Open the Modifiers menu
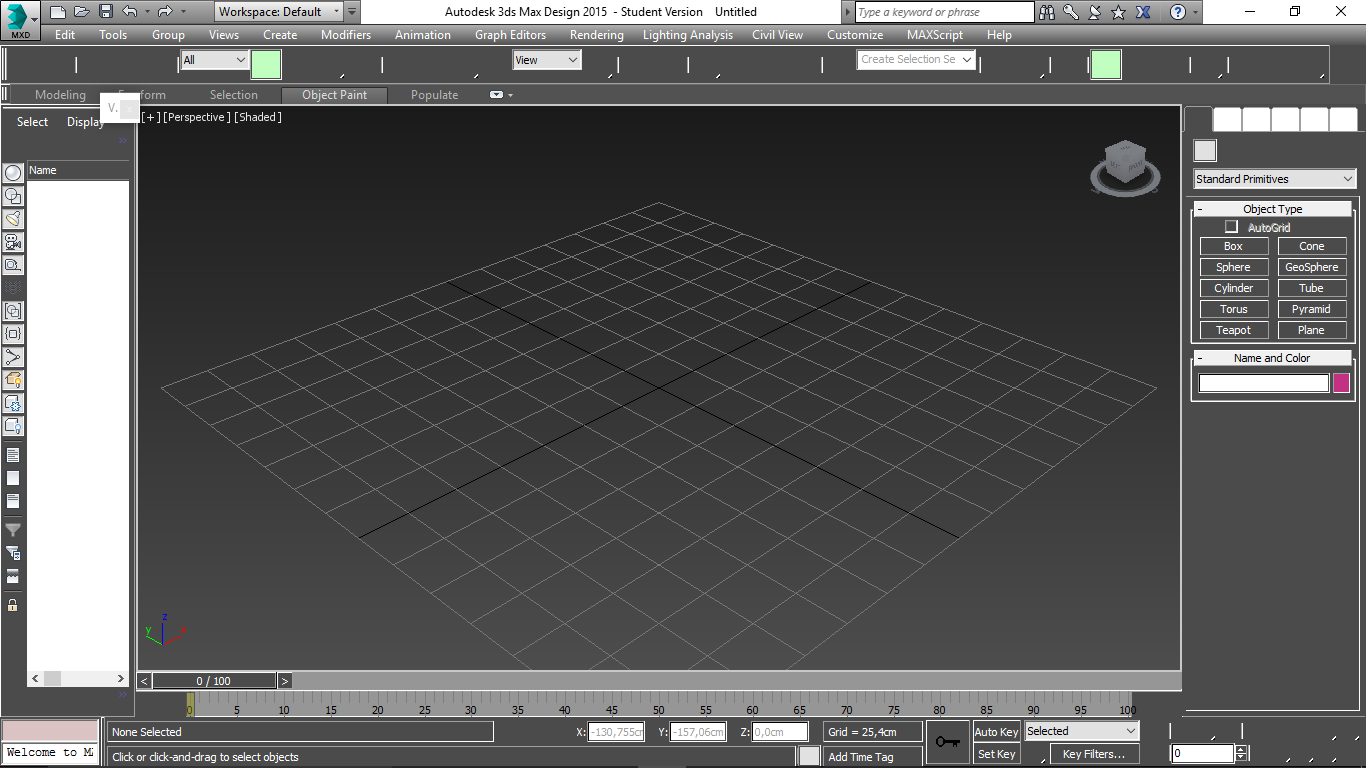 346,34
